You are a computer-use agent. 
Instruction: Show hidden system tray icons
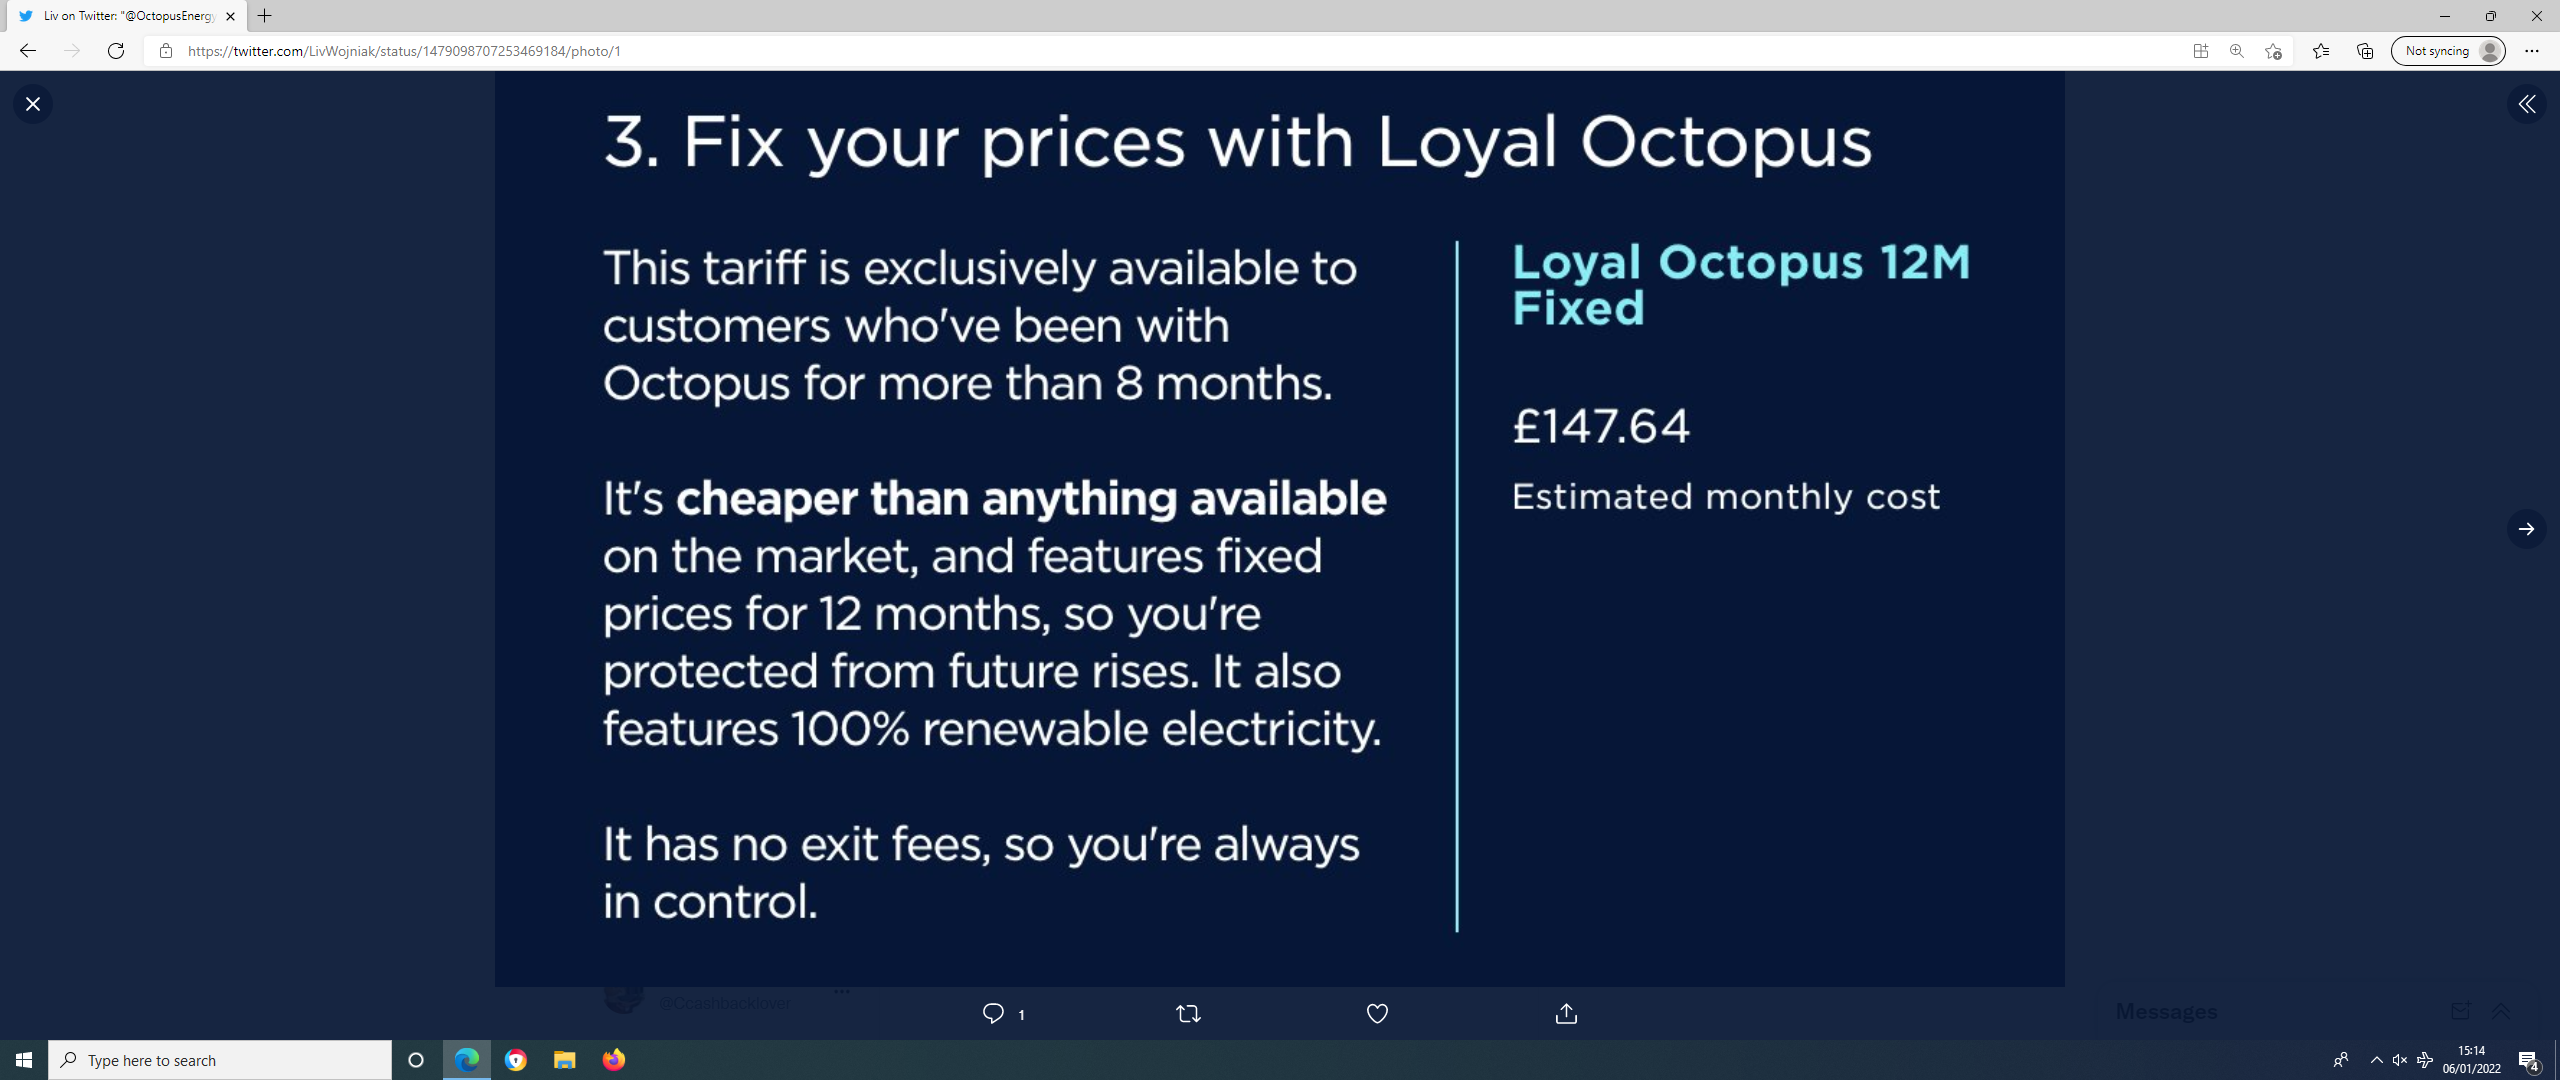coord(2376,1060)
